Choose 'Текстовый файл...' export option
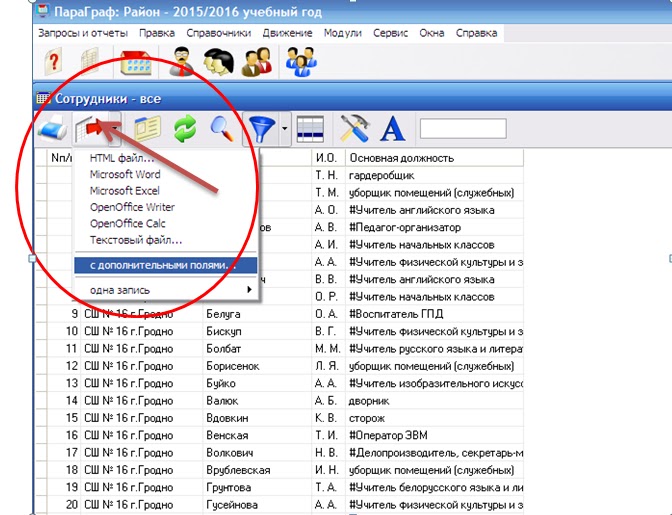672x515 pixels. click(x=166, y=240)
